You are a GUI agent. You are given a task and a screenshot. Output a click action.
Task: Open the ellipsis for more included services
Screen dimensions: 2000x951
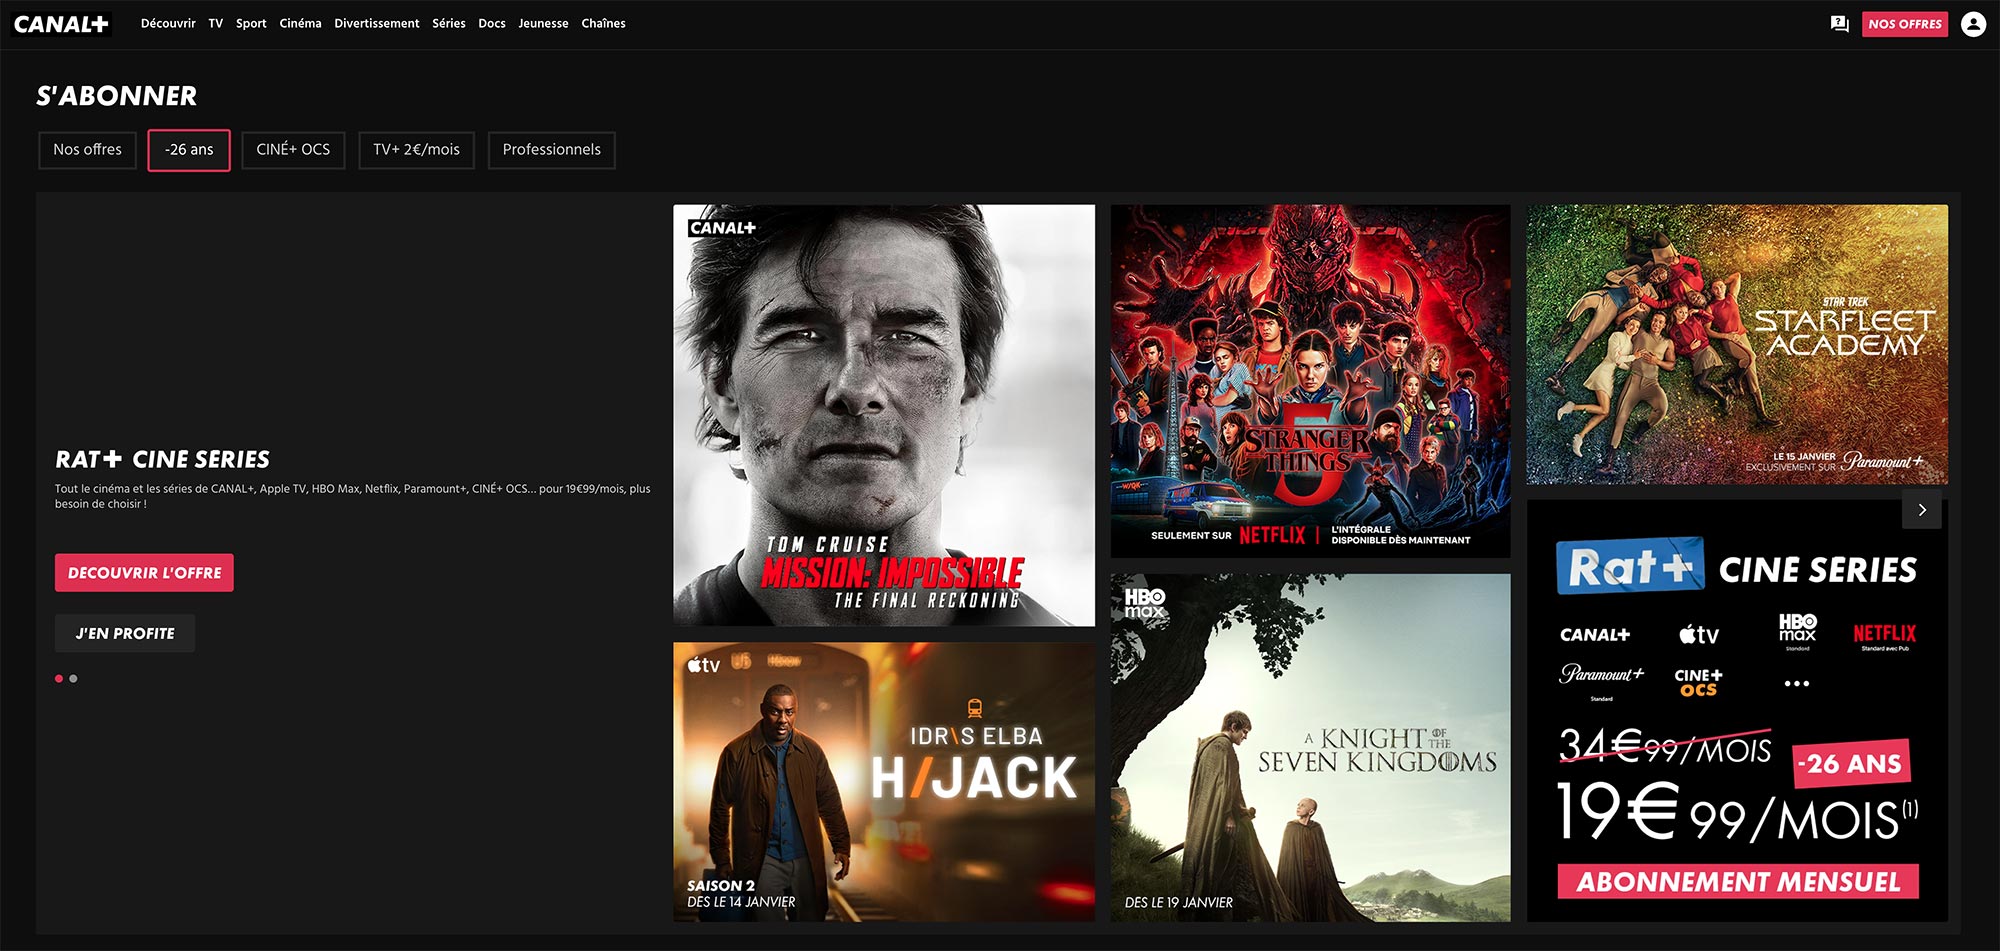(x=1797, y=681)
